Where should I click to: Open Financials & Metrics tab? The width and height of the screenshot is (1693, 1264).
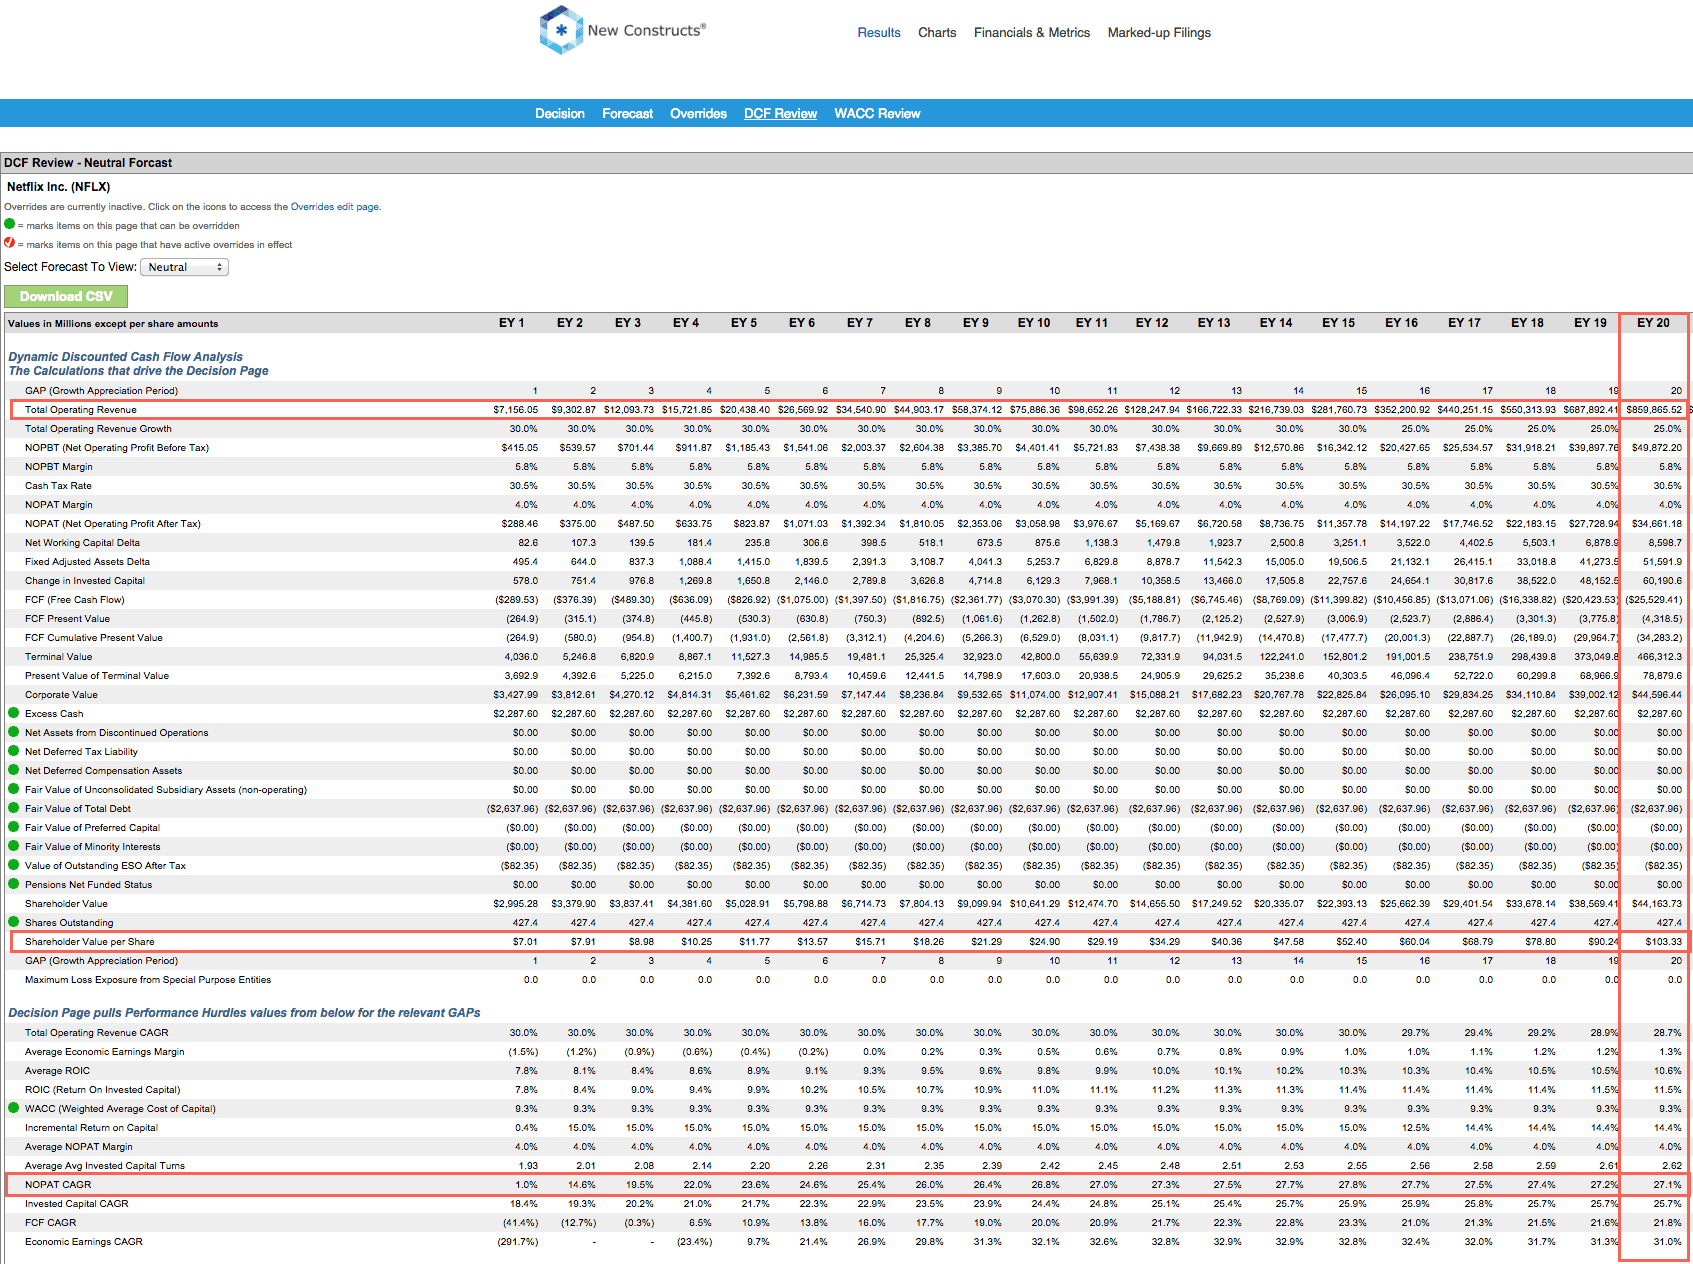tap(1032, 33)
